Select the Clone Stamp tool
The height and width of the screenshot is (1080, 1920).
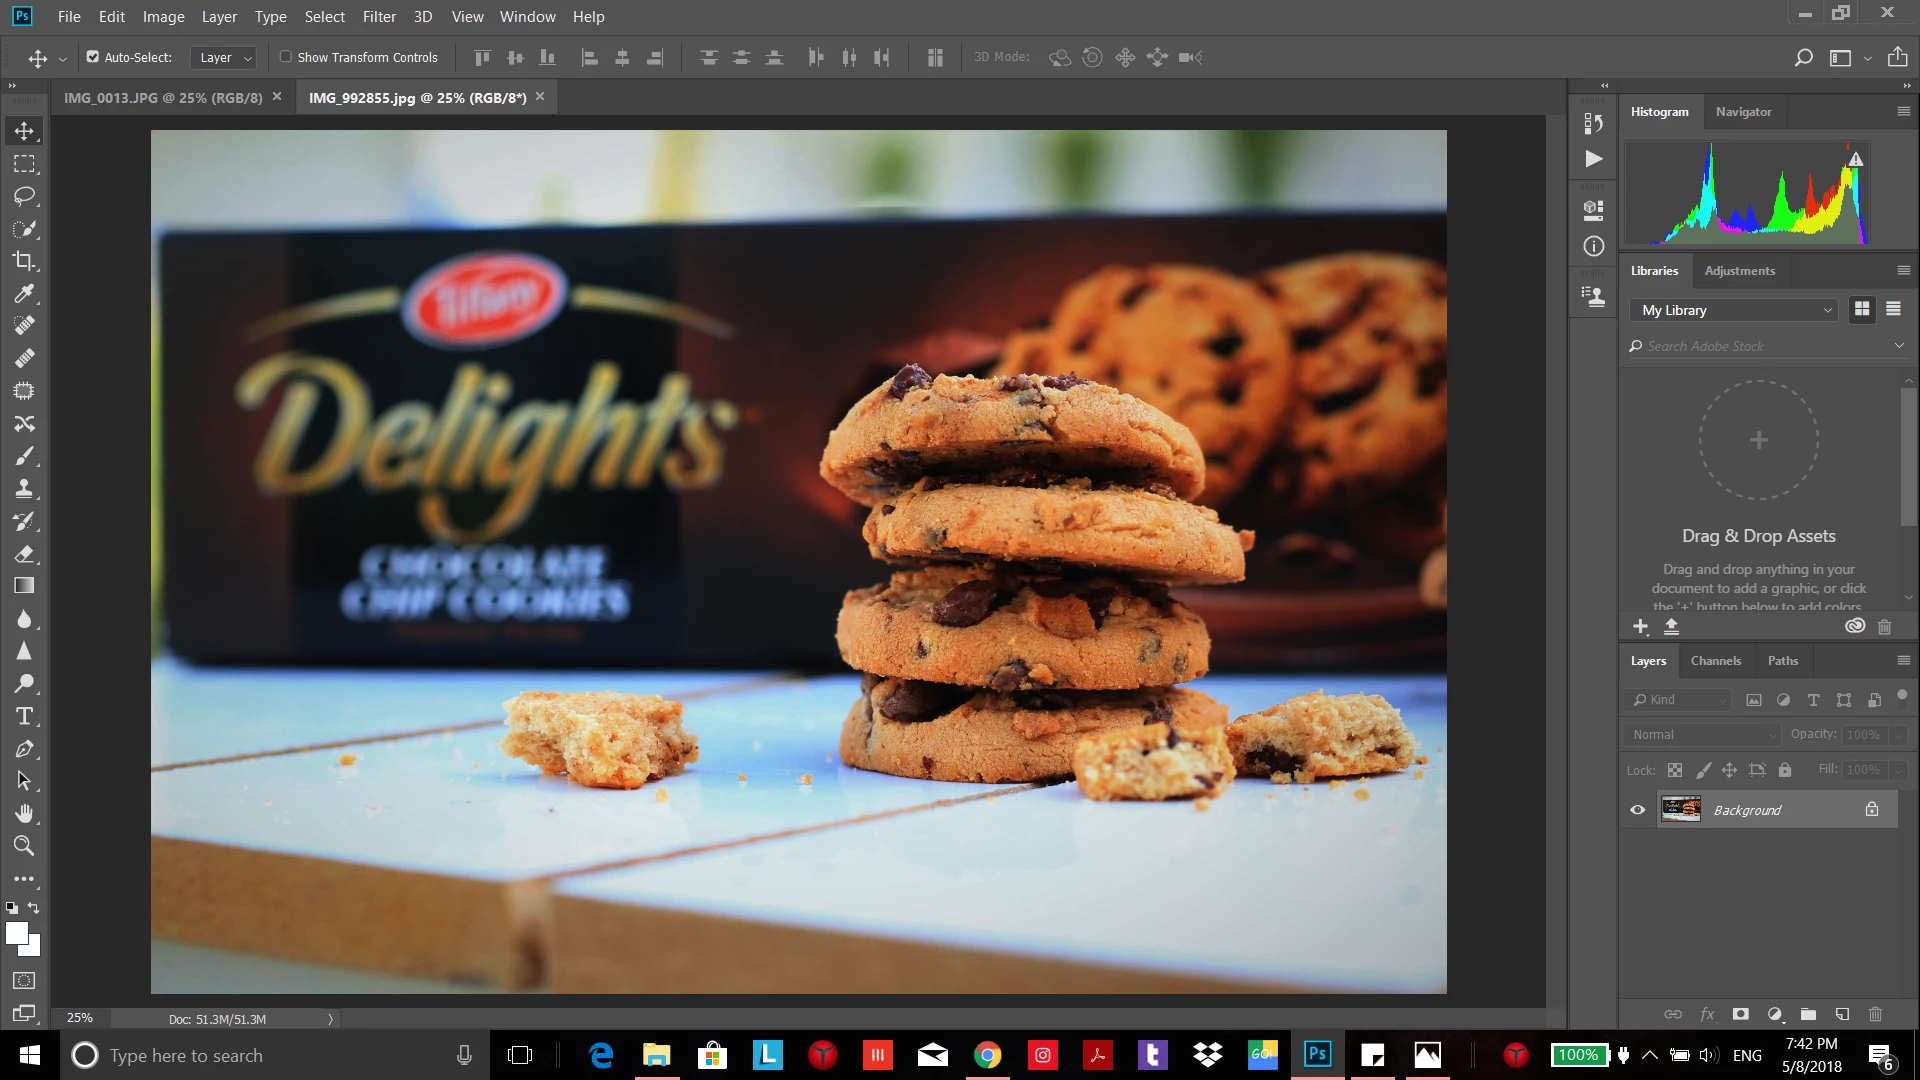[24, 489]
